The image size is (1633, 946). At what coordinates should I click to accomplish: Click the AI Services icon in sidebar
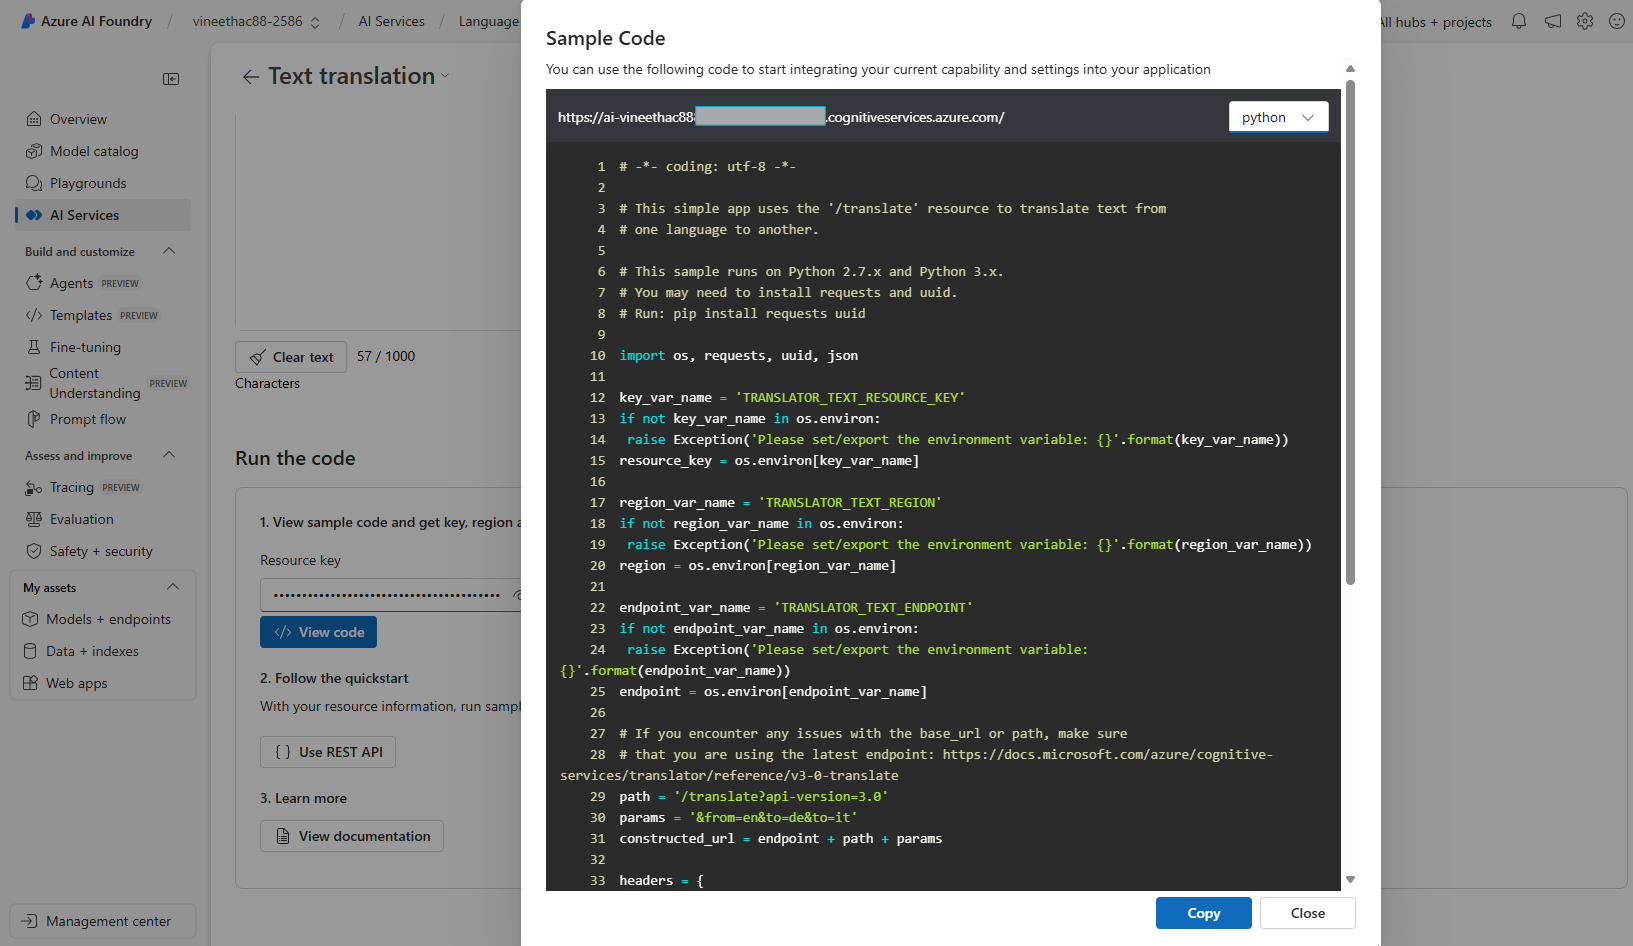(34, 215)
